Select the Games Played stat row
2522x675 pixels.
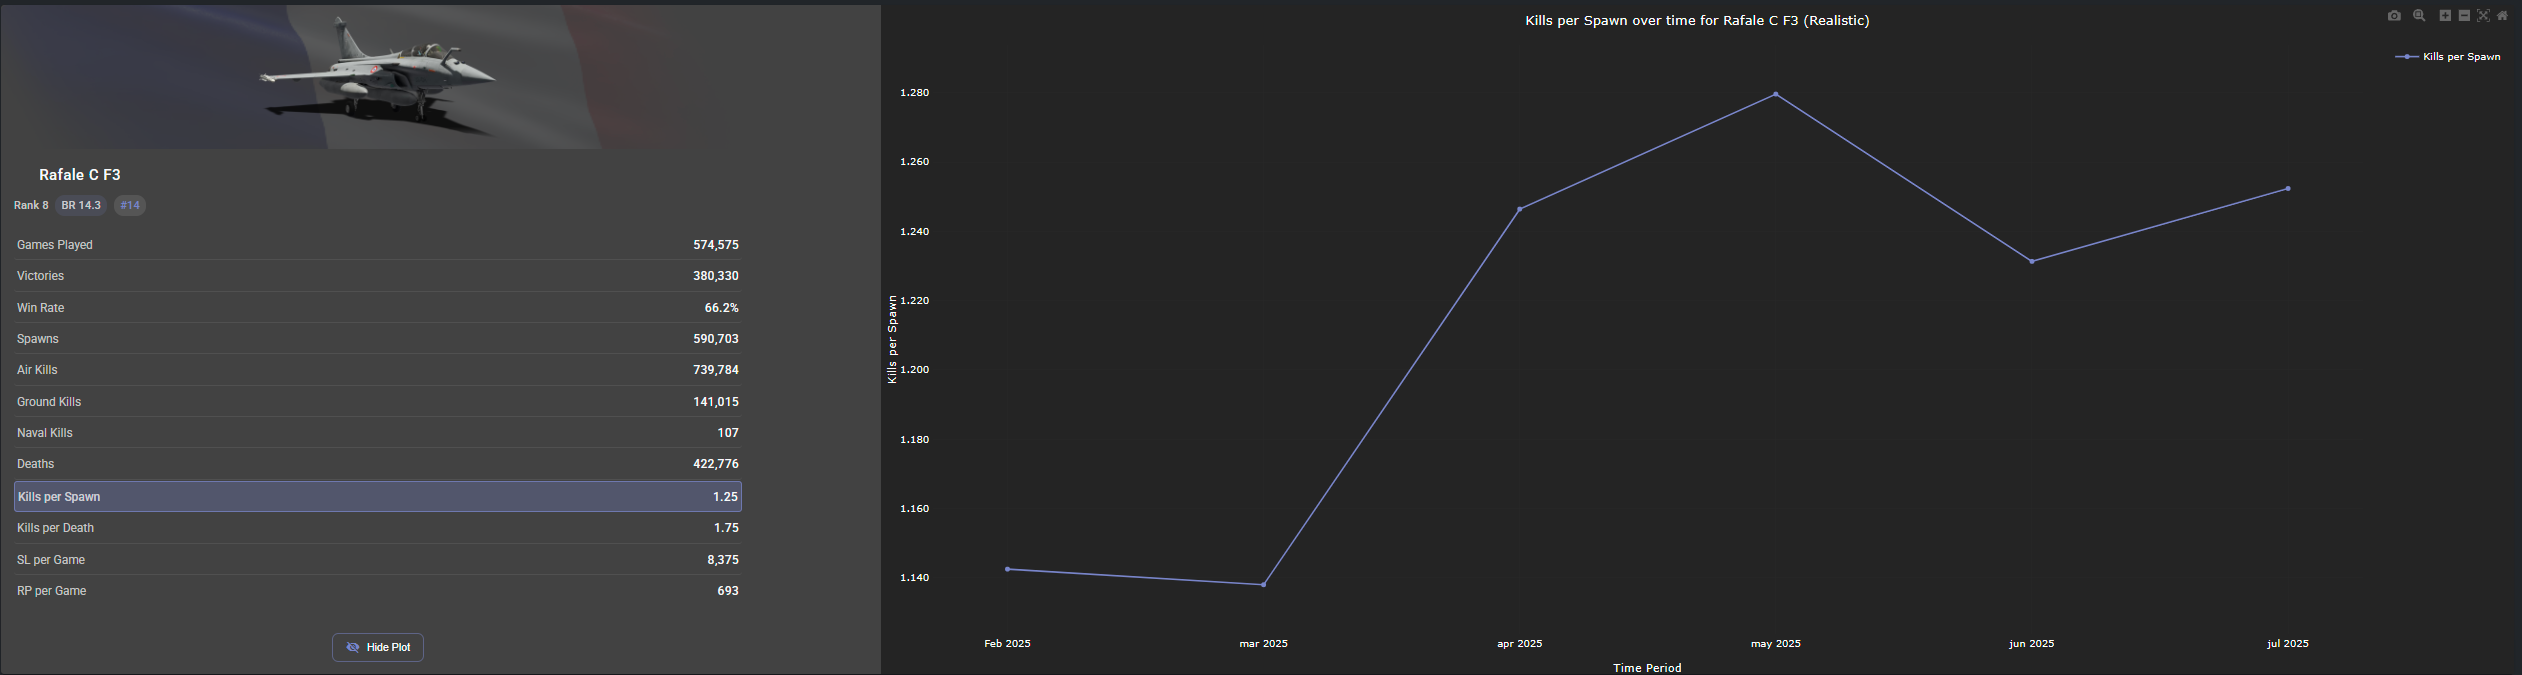378,245
